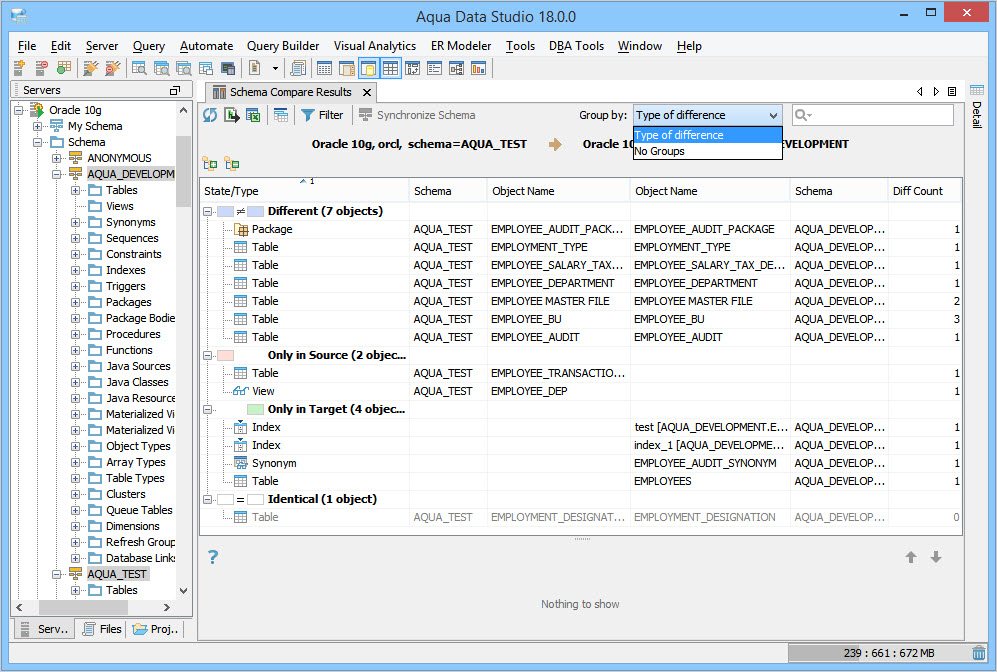Image resolution: width=997 pixels, height=672 pixels.
Task: Click the Unregister Server icon with red minus
Action: click(41, 67)
